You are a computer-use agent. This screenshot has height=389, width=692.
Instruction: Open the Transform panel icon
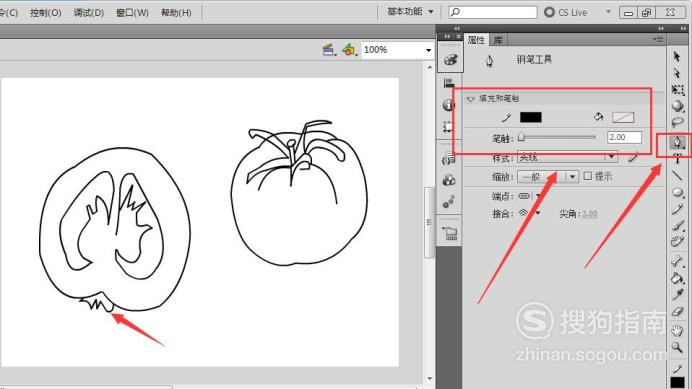(449, 127)
